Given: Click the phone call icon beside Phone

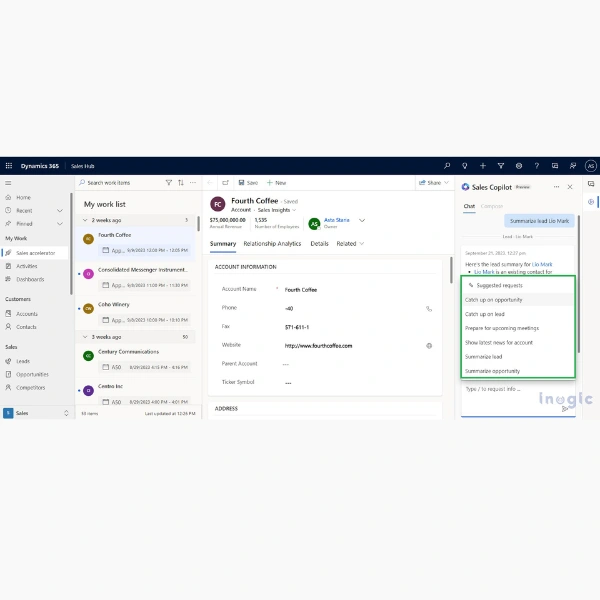Looking at the screenshot, I should (x=429, y=309).
